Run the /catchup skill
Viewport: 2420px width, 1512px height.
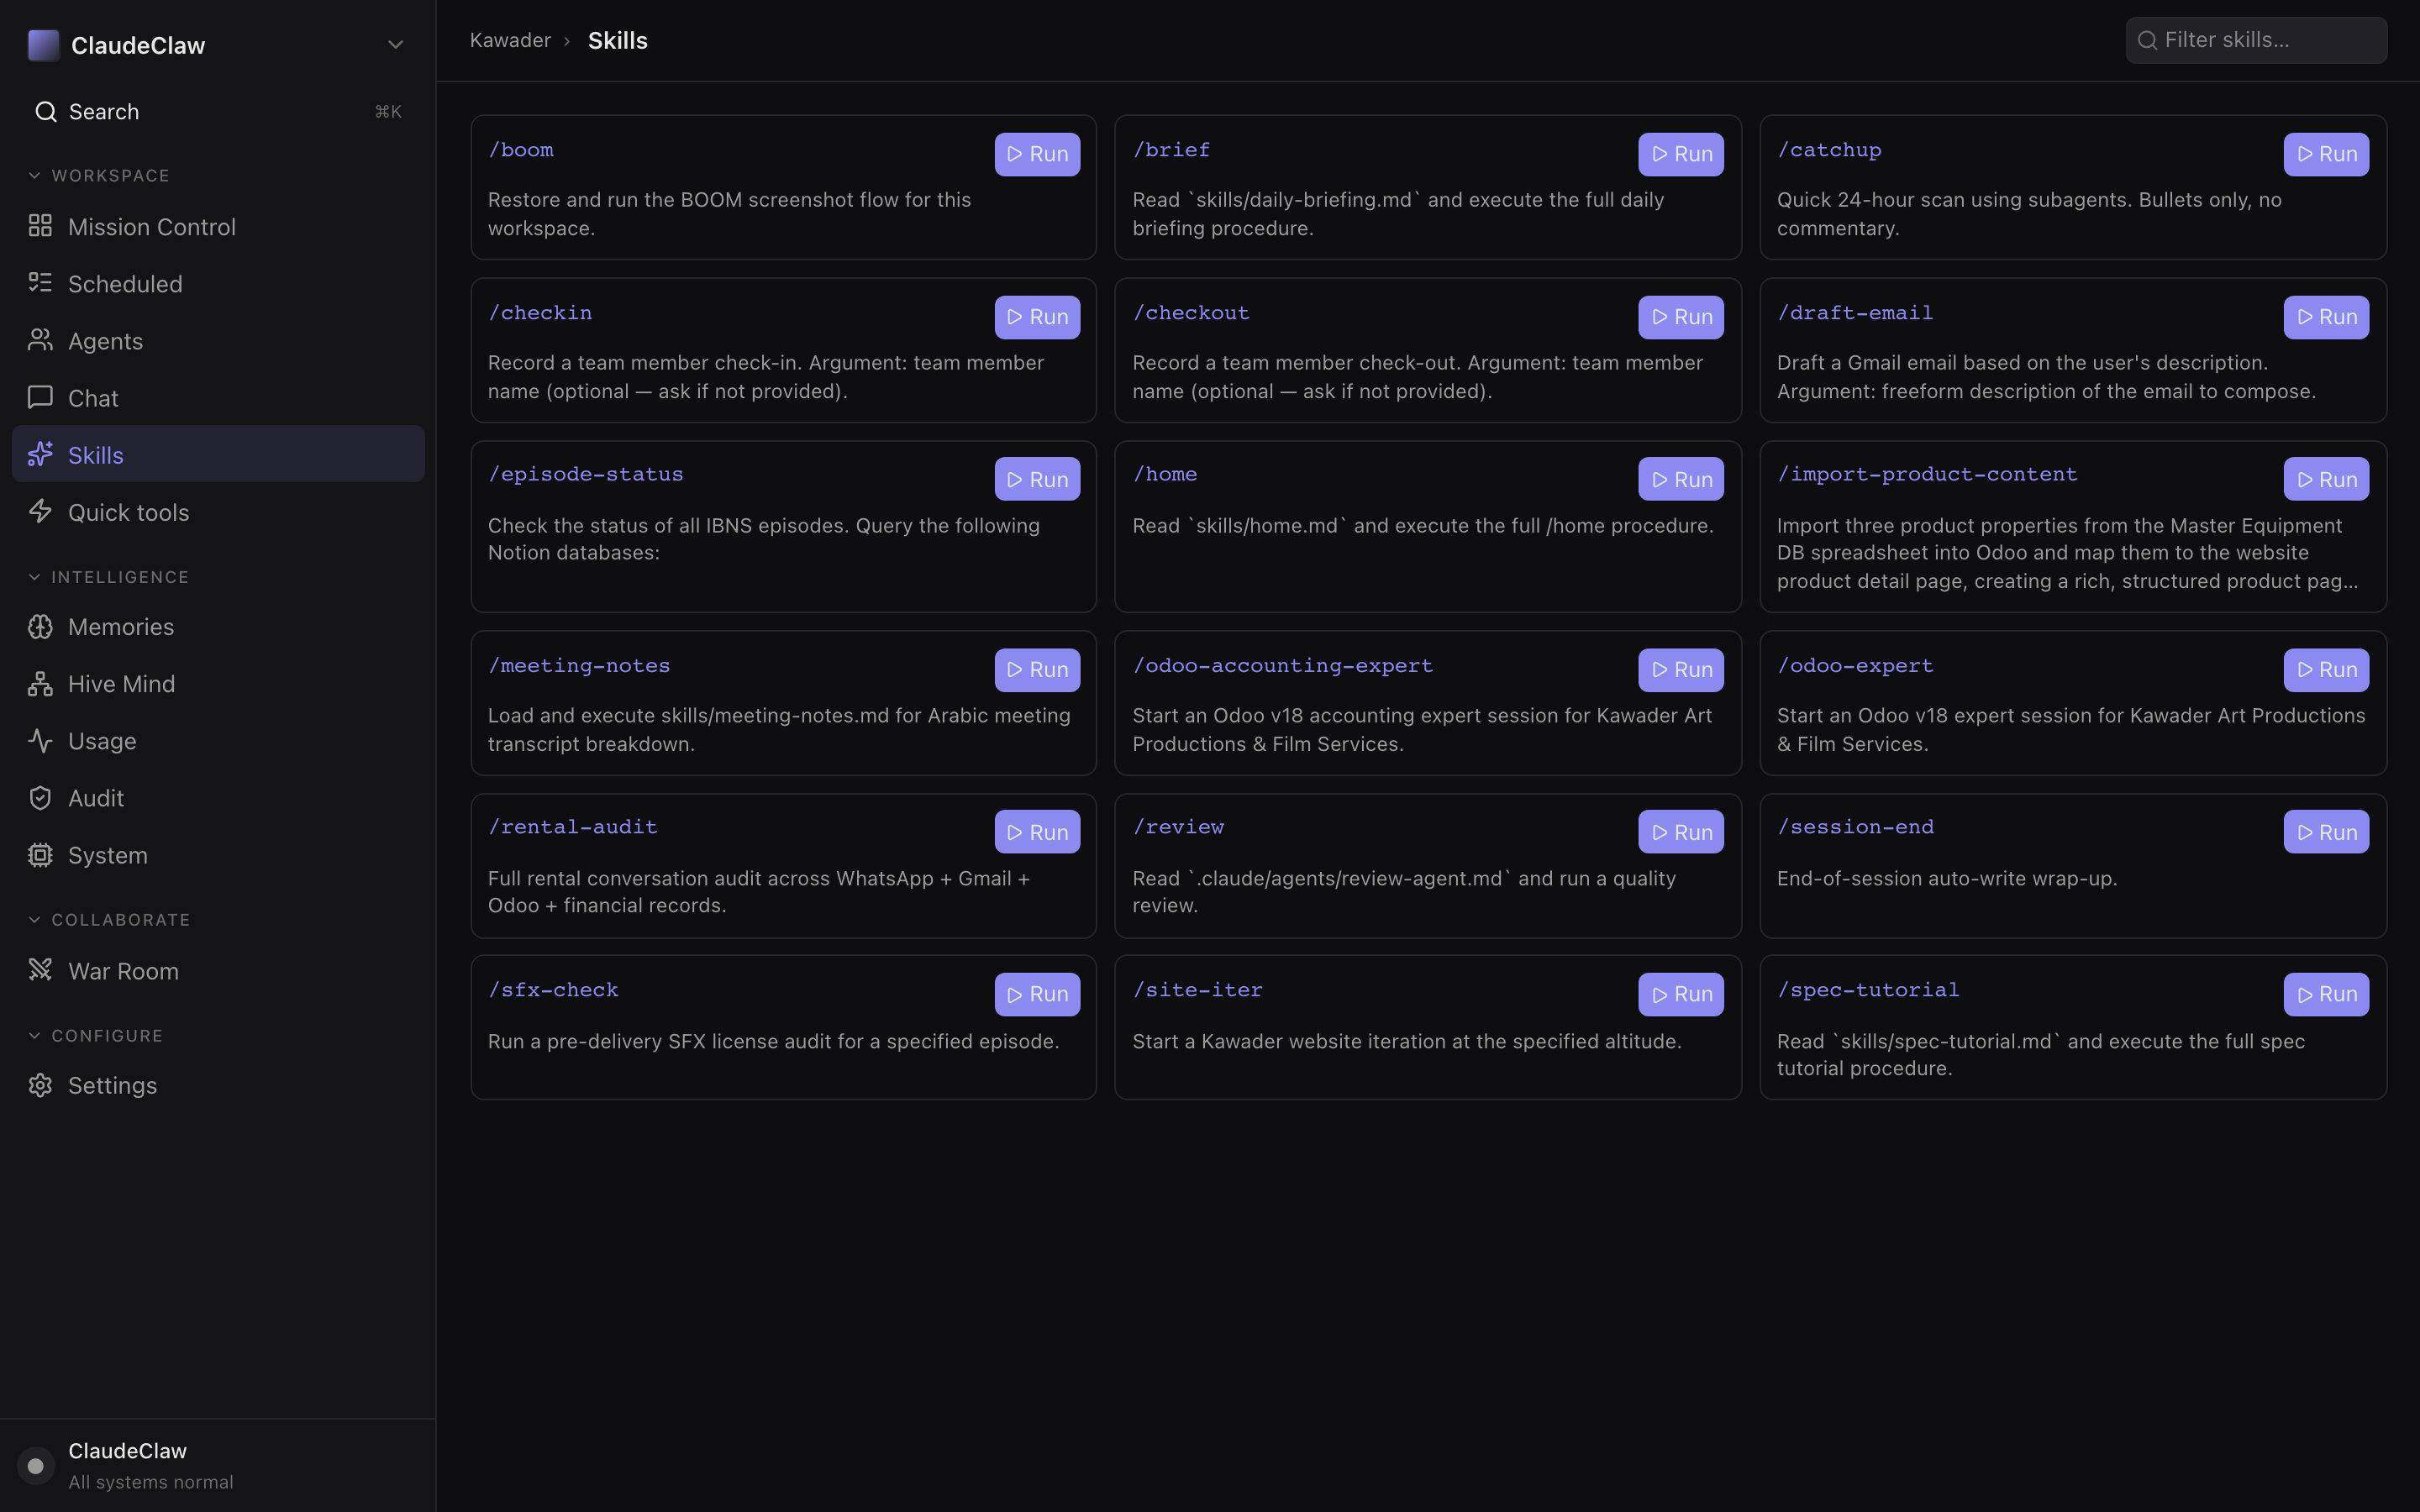pyautogui.click(x=2326, y=154)
